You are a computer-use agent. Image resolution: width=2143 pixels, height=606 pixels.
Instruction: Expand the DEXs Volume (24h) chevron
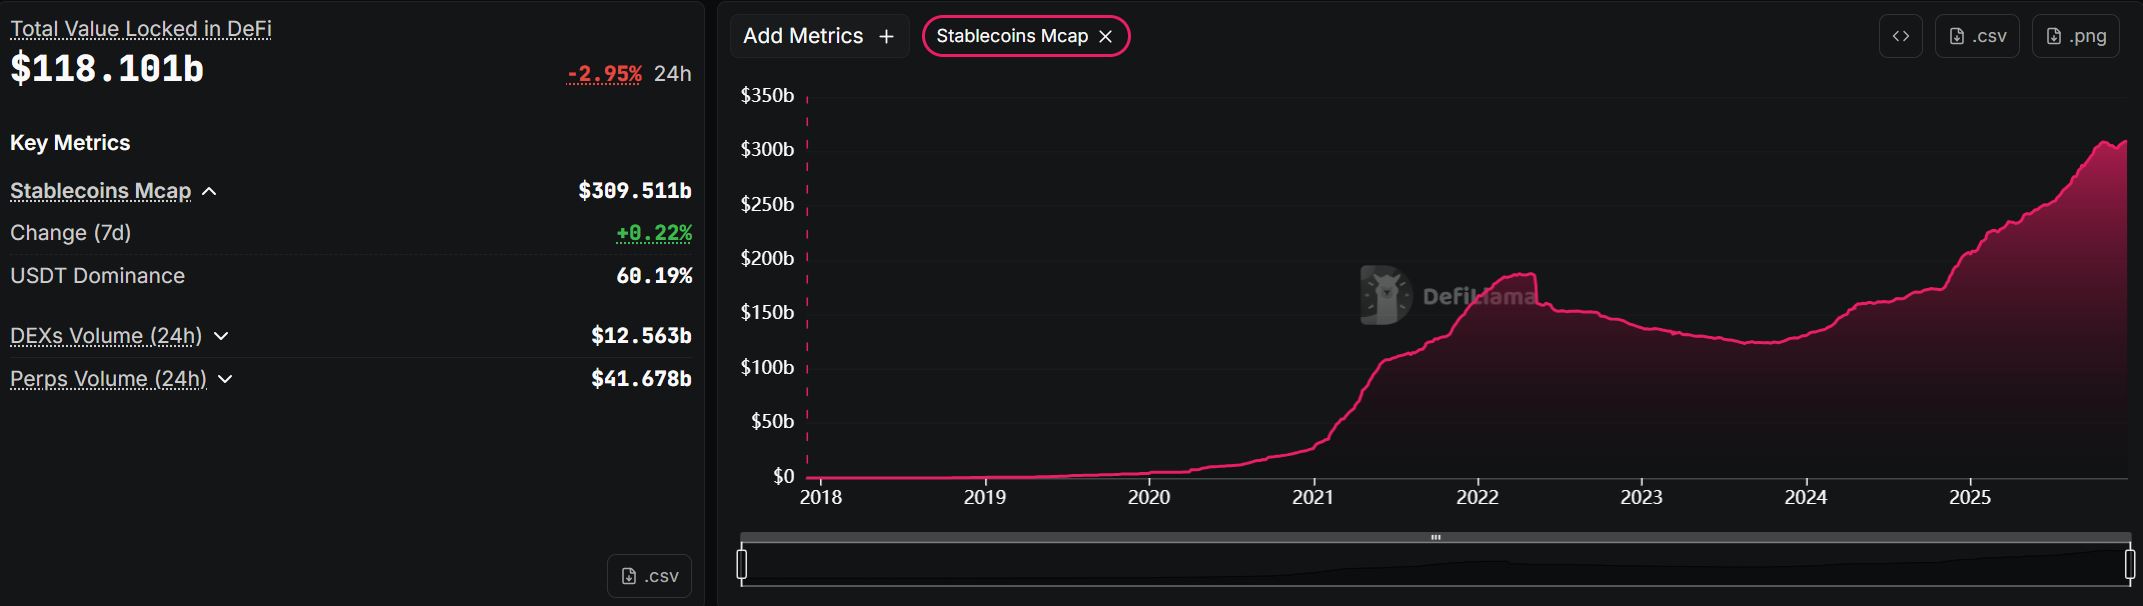pyautogui.click(x=221, y=336)
